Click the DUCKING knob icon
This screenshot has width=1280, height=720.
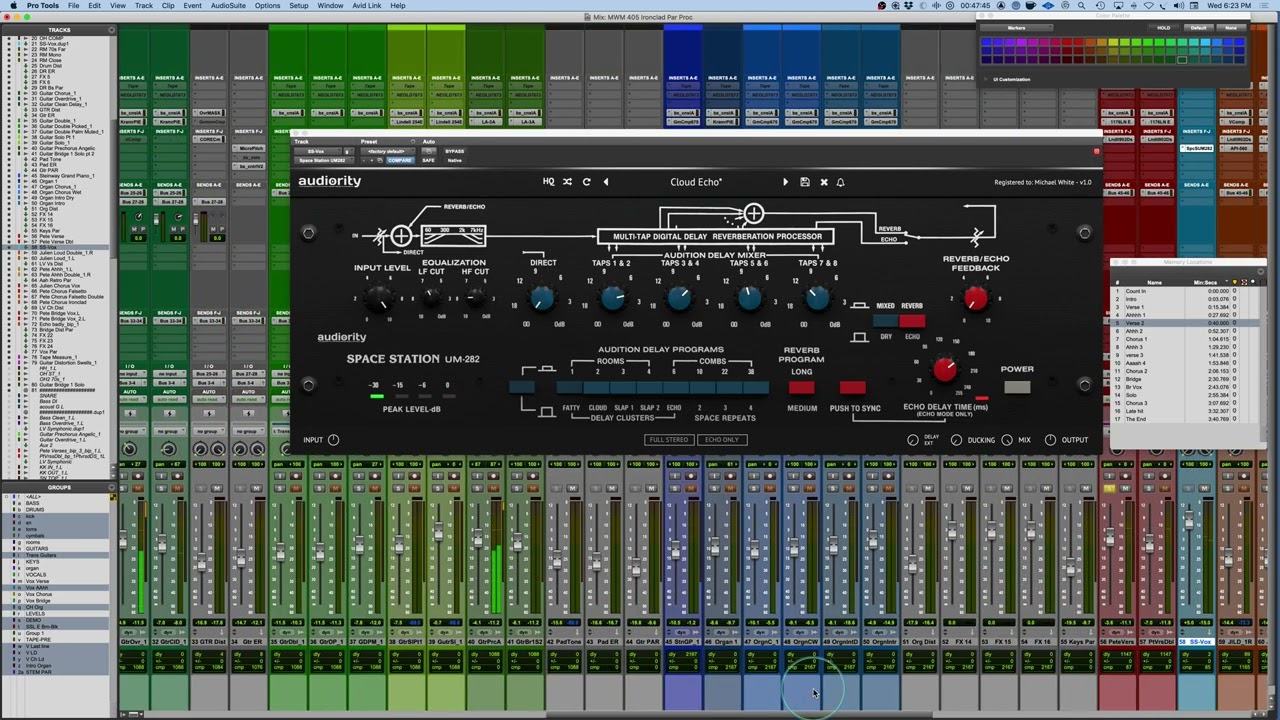(x=956, y=440)
